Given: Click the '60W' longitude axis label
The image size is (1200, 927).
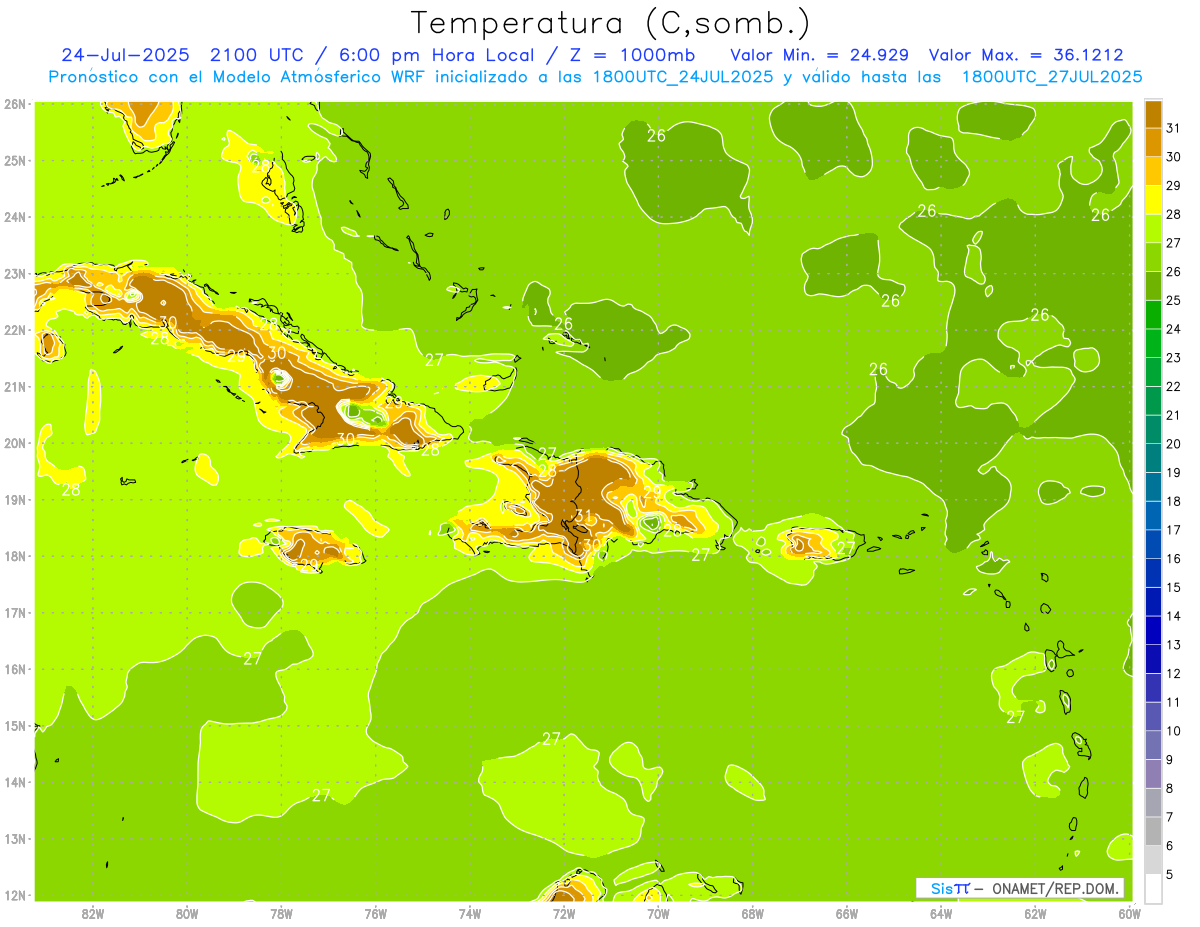Looking at the screenshot, I should click(x=1129, y=914).
